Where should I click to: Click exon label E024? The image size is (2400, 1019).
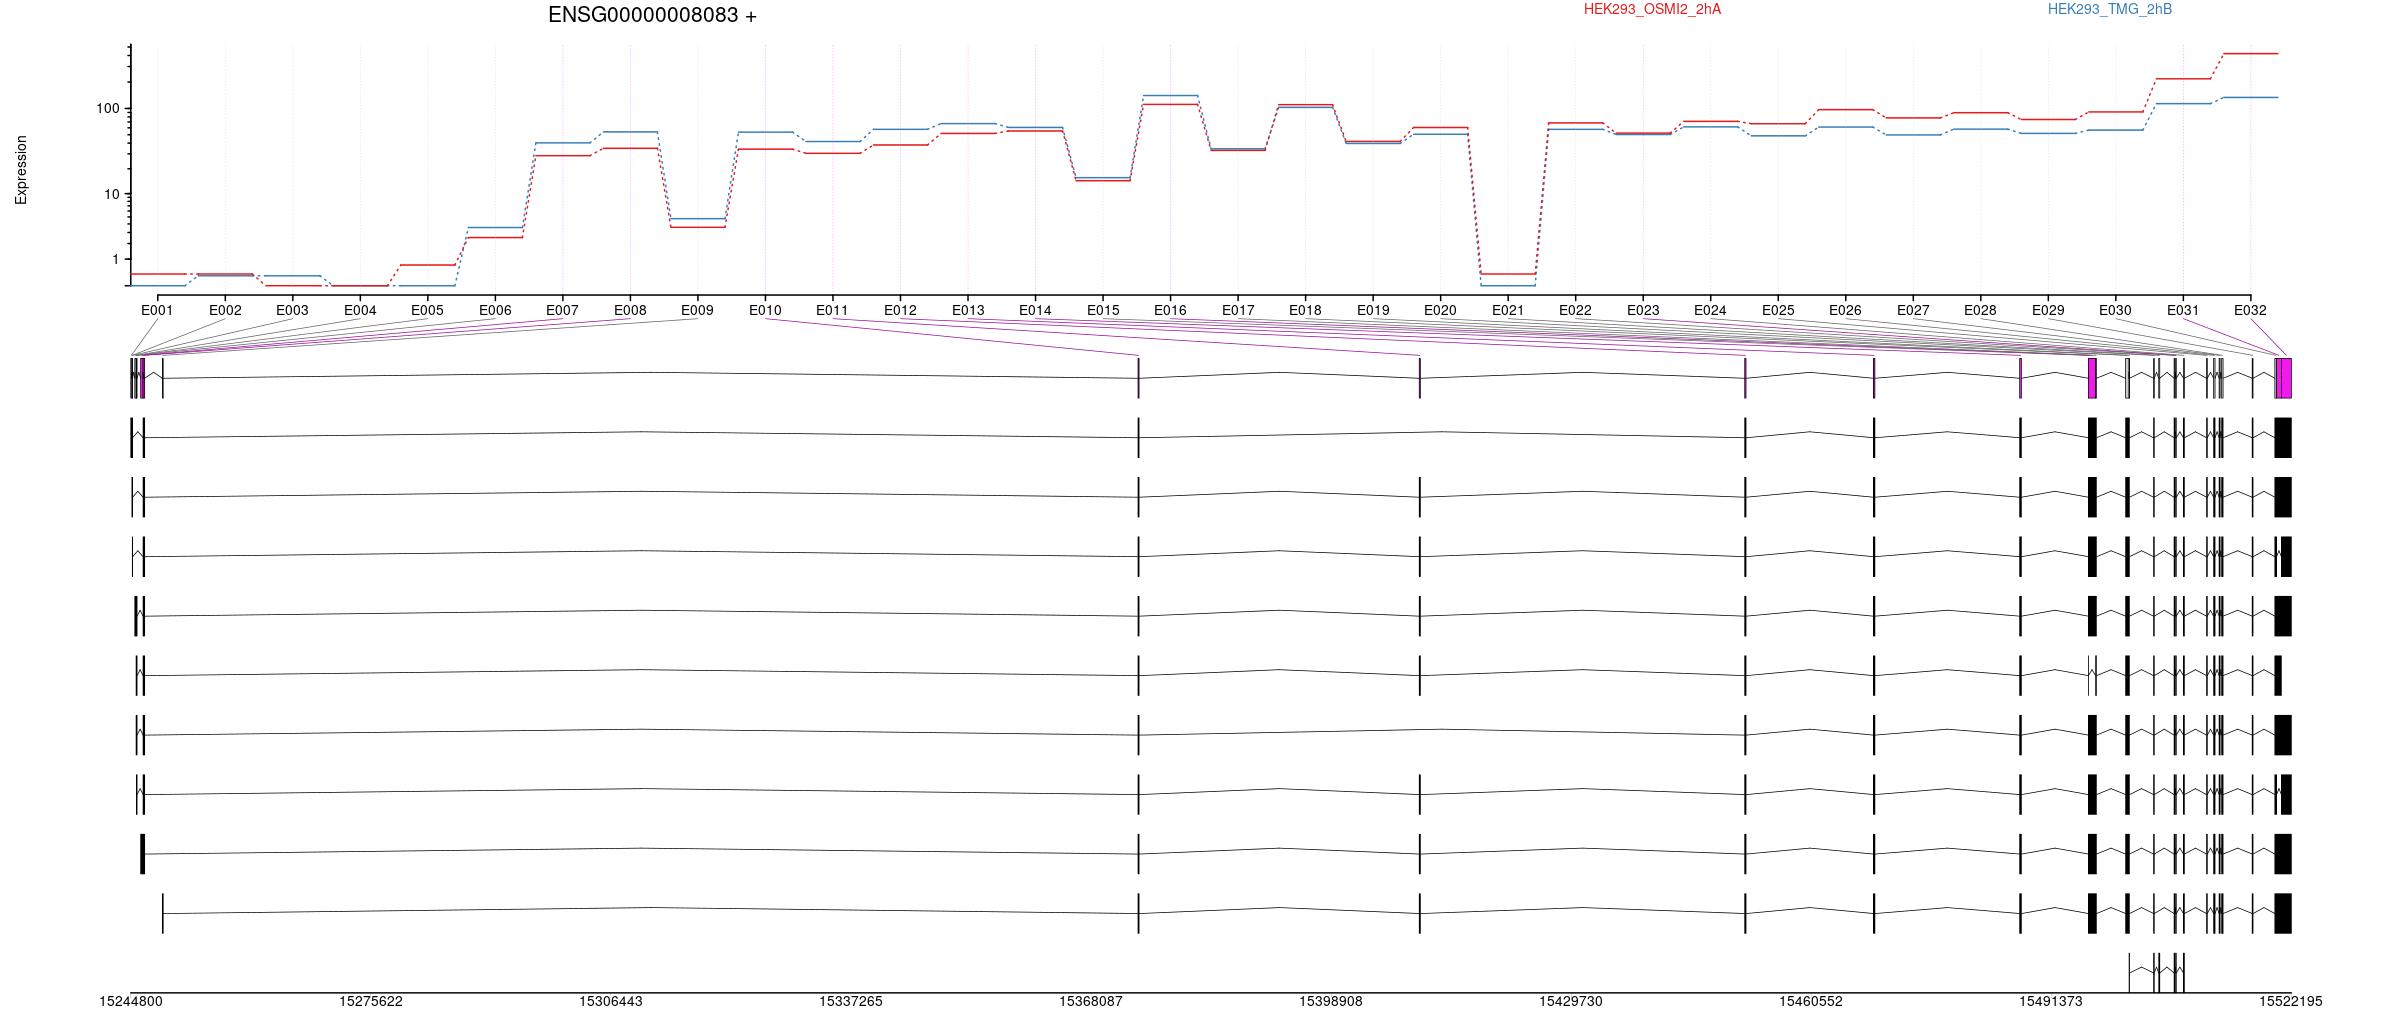click(x=1710, y=310)
